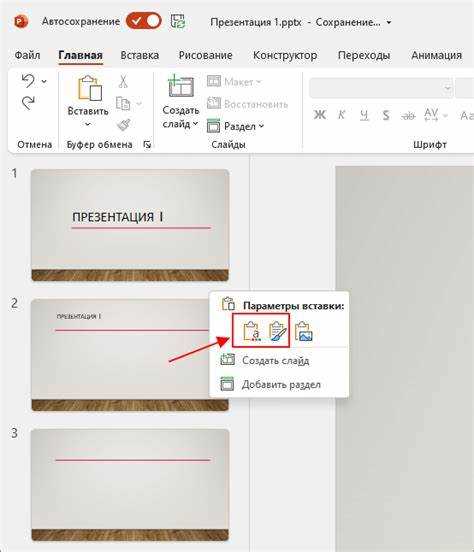The height and width of the screenshot is (552, 474).
Task: Expand the Undo history dropdown arrow
Action: (x=44, y=82)
